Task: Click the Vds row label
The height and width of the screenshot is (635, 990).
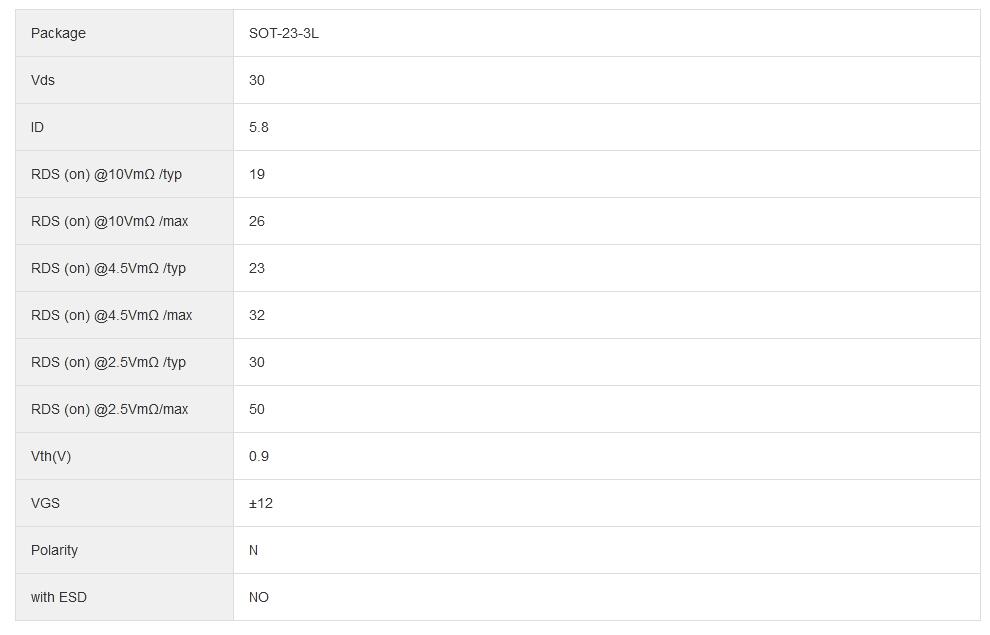Action: click(43, 80)
